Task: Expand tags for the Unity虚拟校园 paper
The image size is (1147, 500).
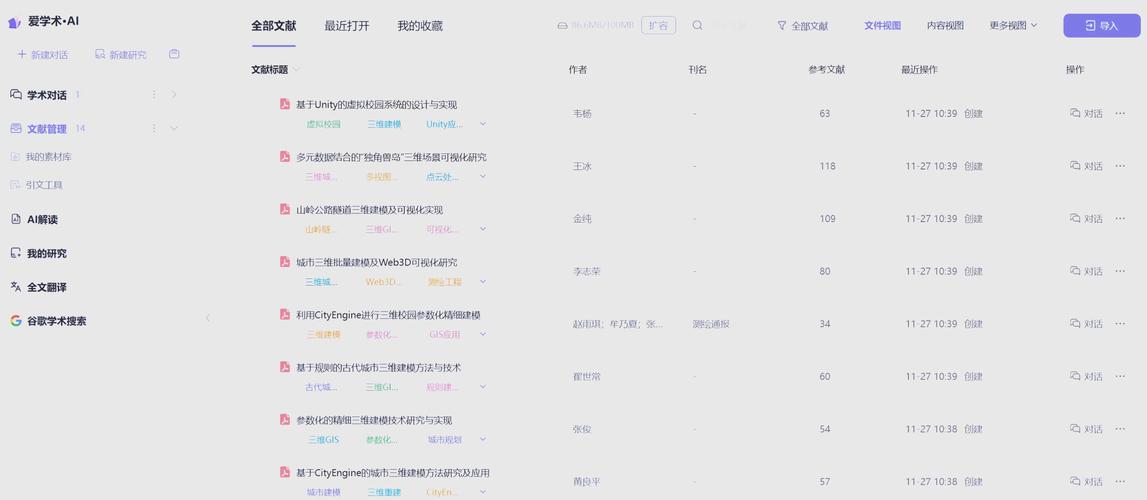Action: click(483, 124)
